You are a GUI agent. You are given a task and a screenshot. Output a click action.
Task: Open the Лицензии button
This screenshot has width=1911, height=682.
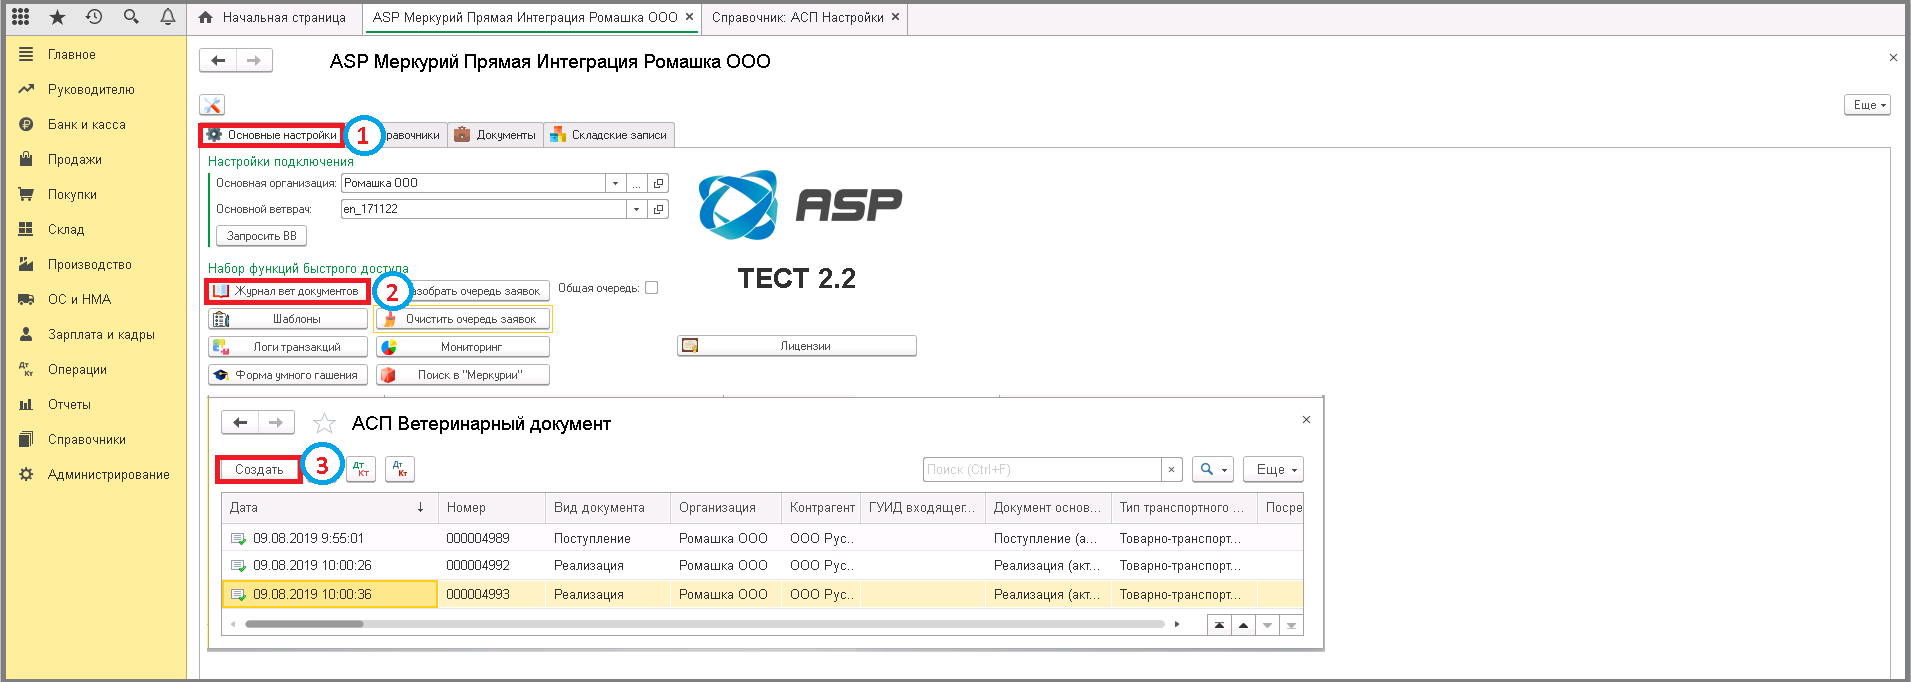[x=797, y=346]
